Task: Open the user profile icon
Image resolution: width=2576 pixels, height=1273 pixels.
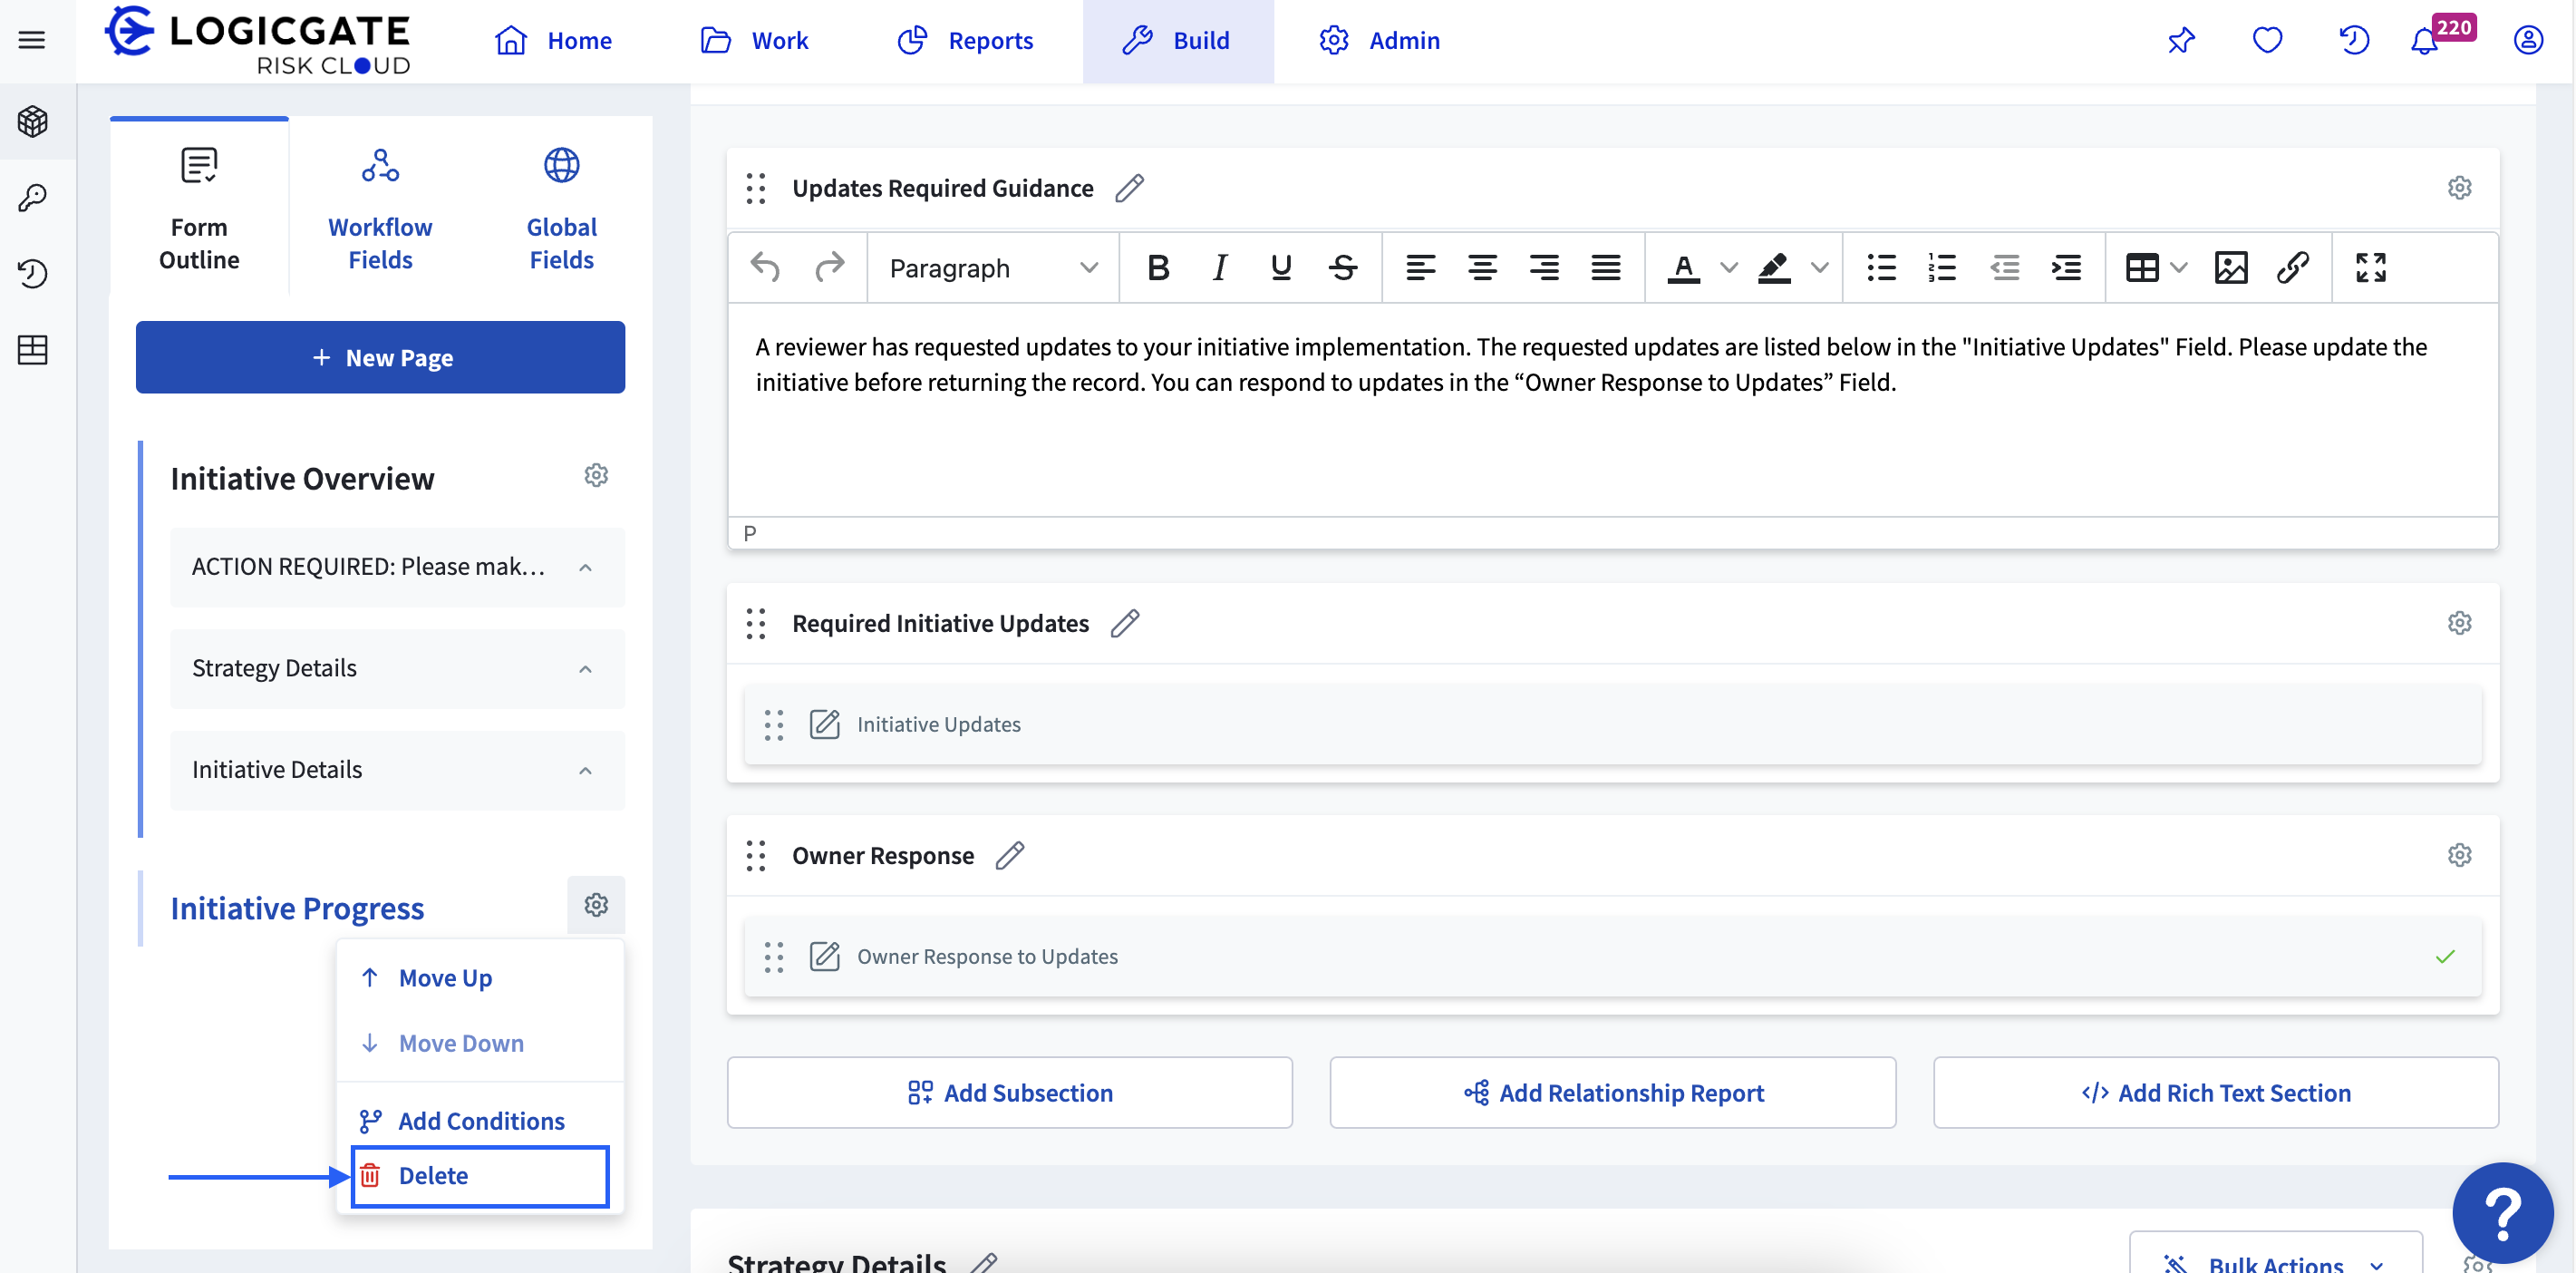Action: tap(2528, 40)
